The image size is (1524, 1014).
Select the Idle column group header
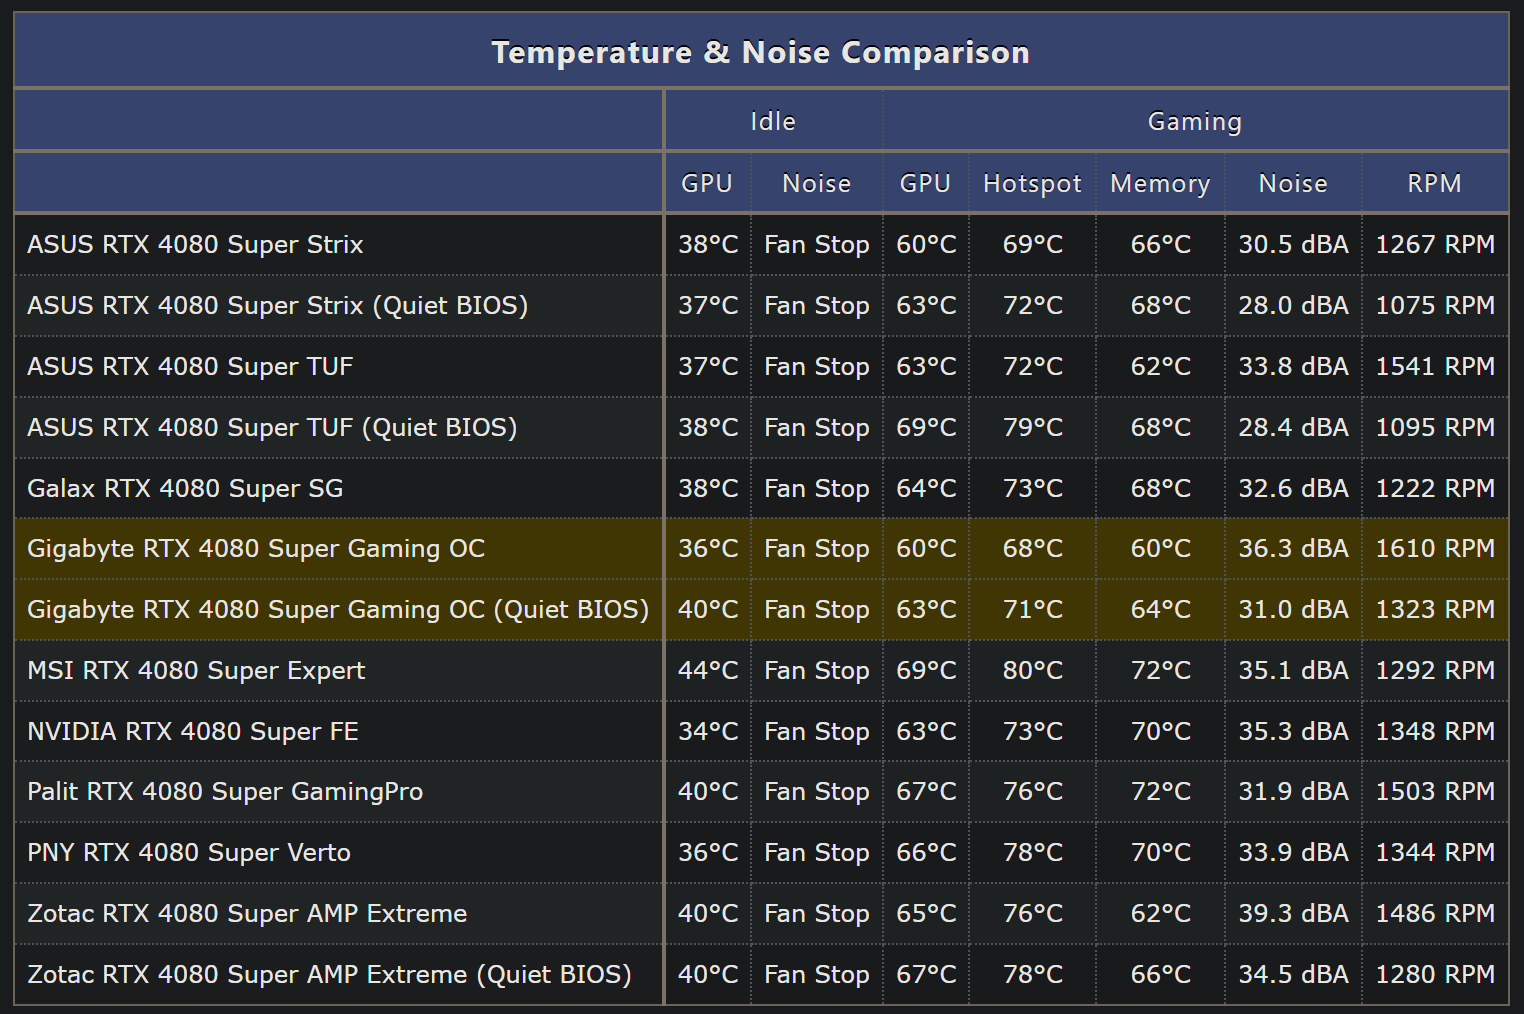773,121
